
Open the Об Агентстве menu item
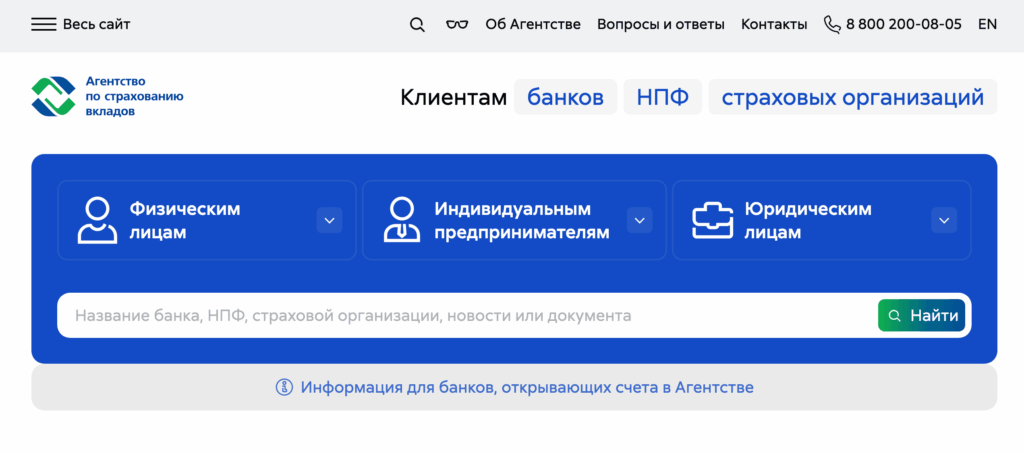(533, 25)
